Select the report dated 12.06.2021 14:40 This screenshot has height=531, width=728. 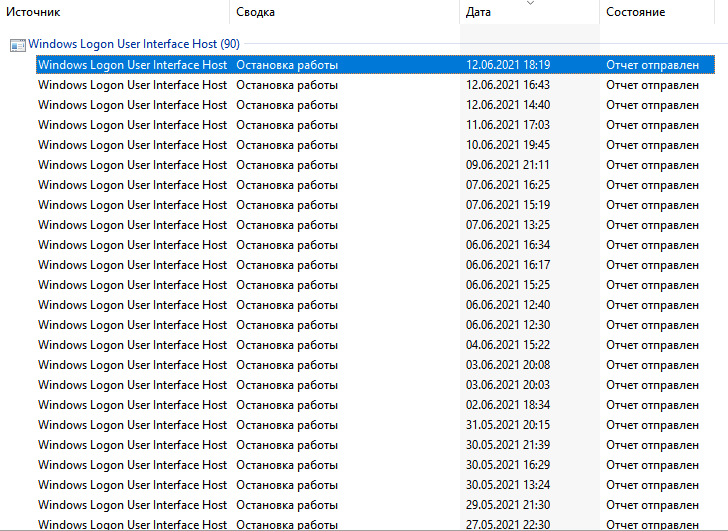click(x=375, y=105)
